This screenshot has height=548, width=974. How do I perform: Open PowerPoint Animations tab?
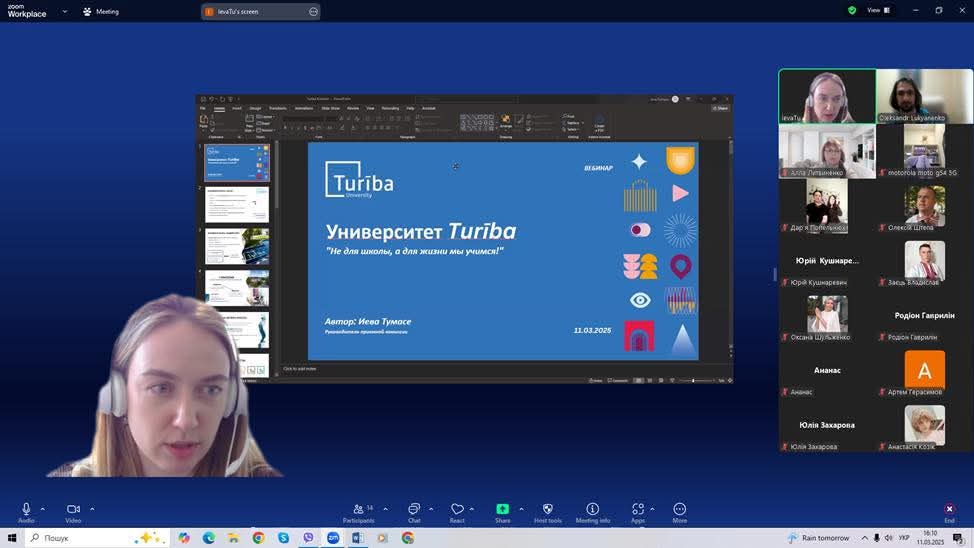(304, 108)
